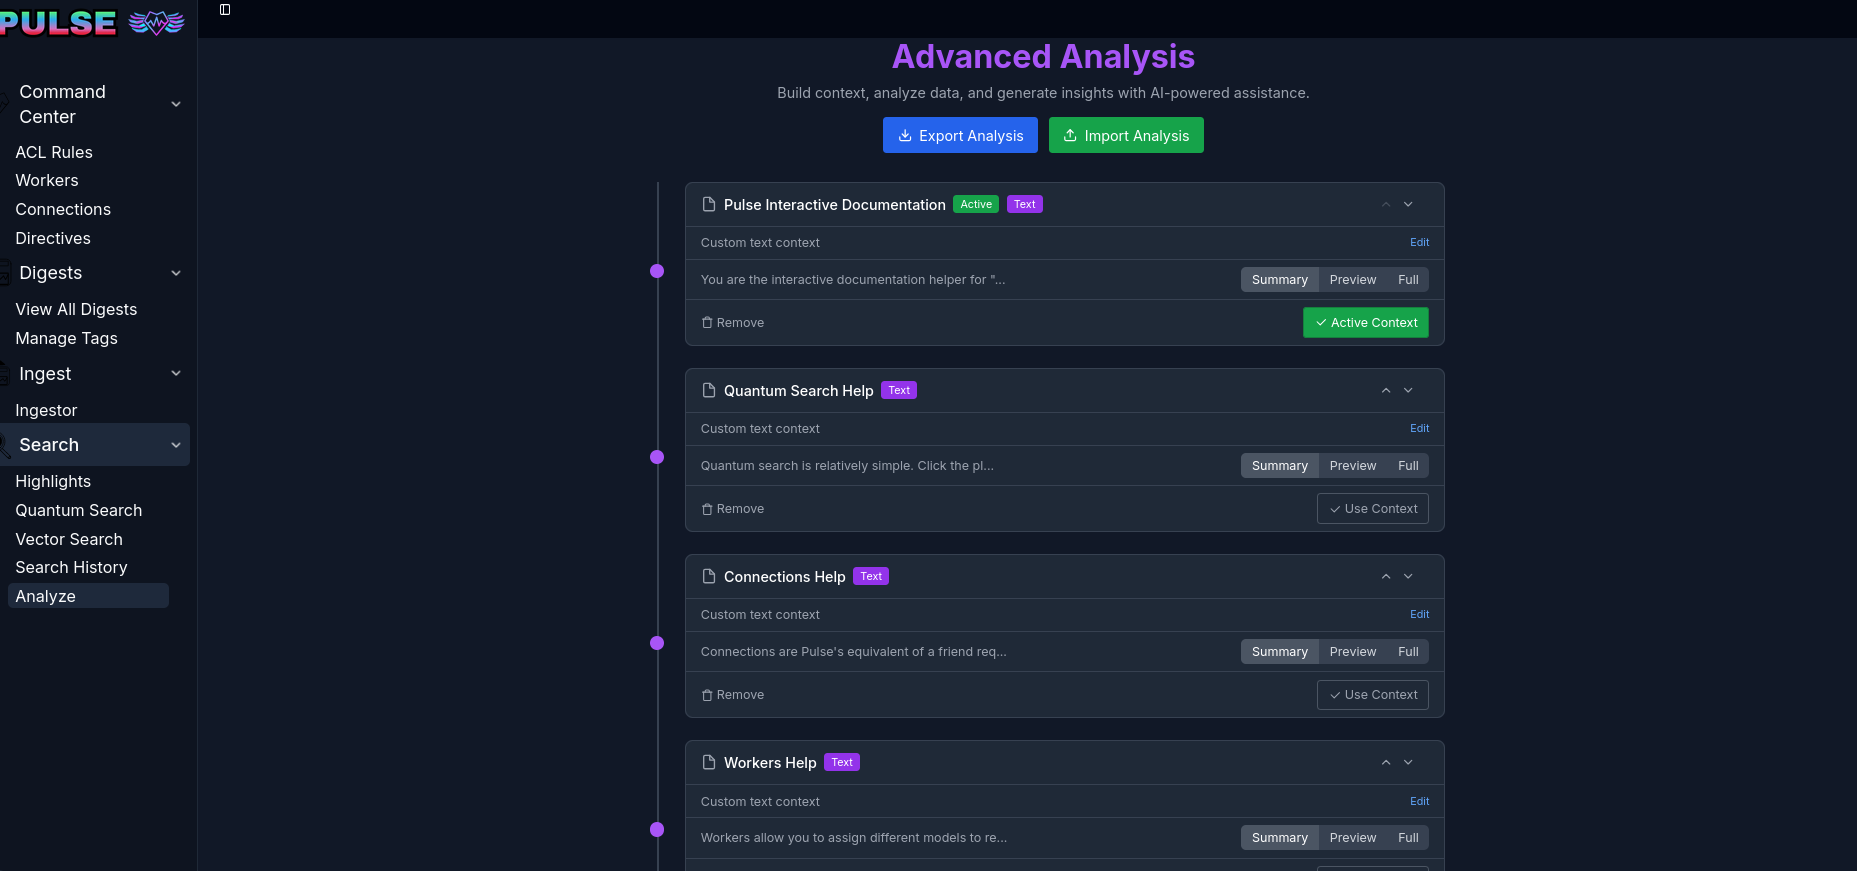
Task: Toggle the Active Context button off
Action: point(1365,323)
